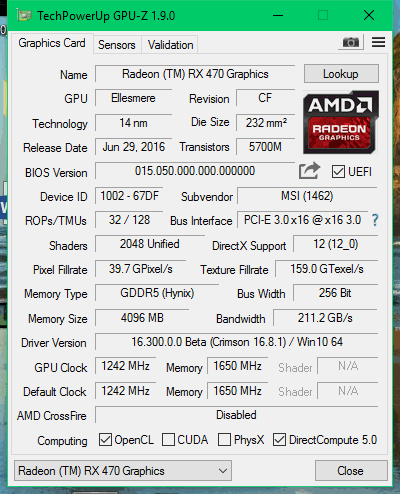Image resolution: width=400 pixels, height=494 pixels.
Task: Click the Lookup button
Action: click(341, 74)
